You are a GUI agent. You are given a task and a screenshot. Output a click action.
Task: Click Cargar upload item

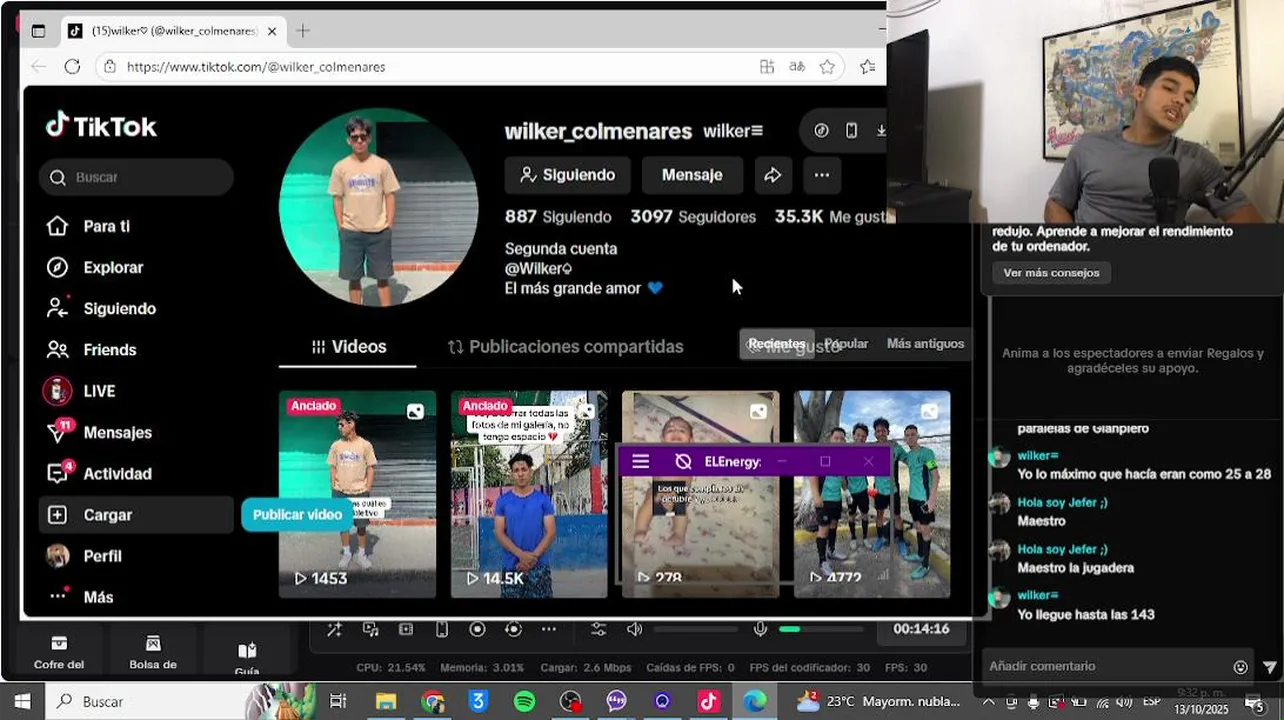point(136,514)
